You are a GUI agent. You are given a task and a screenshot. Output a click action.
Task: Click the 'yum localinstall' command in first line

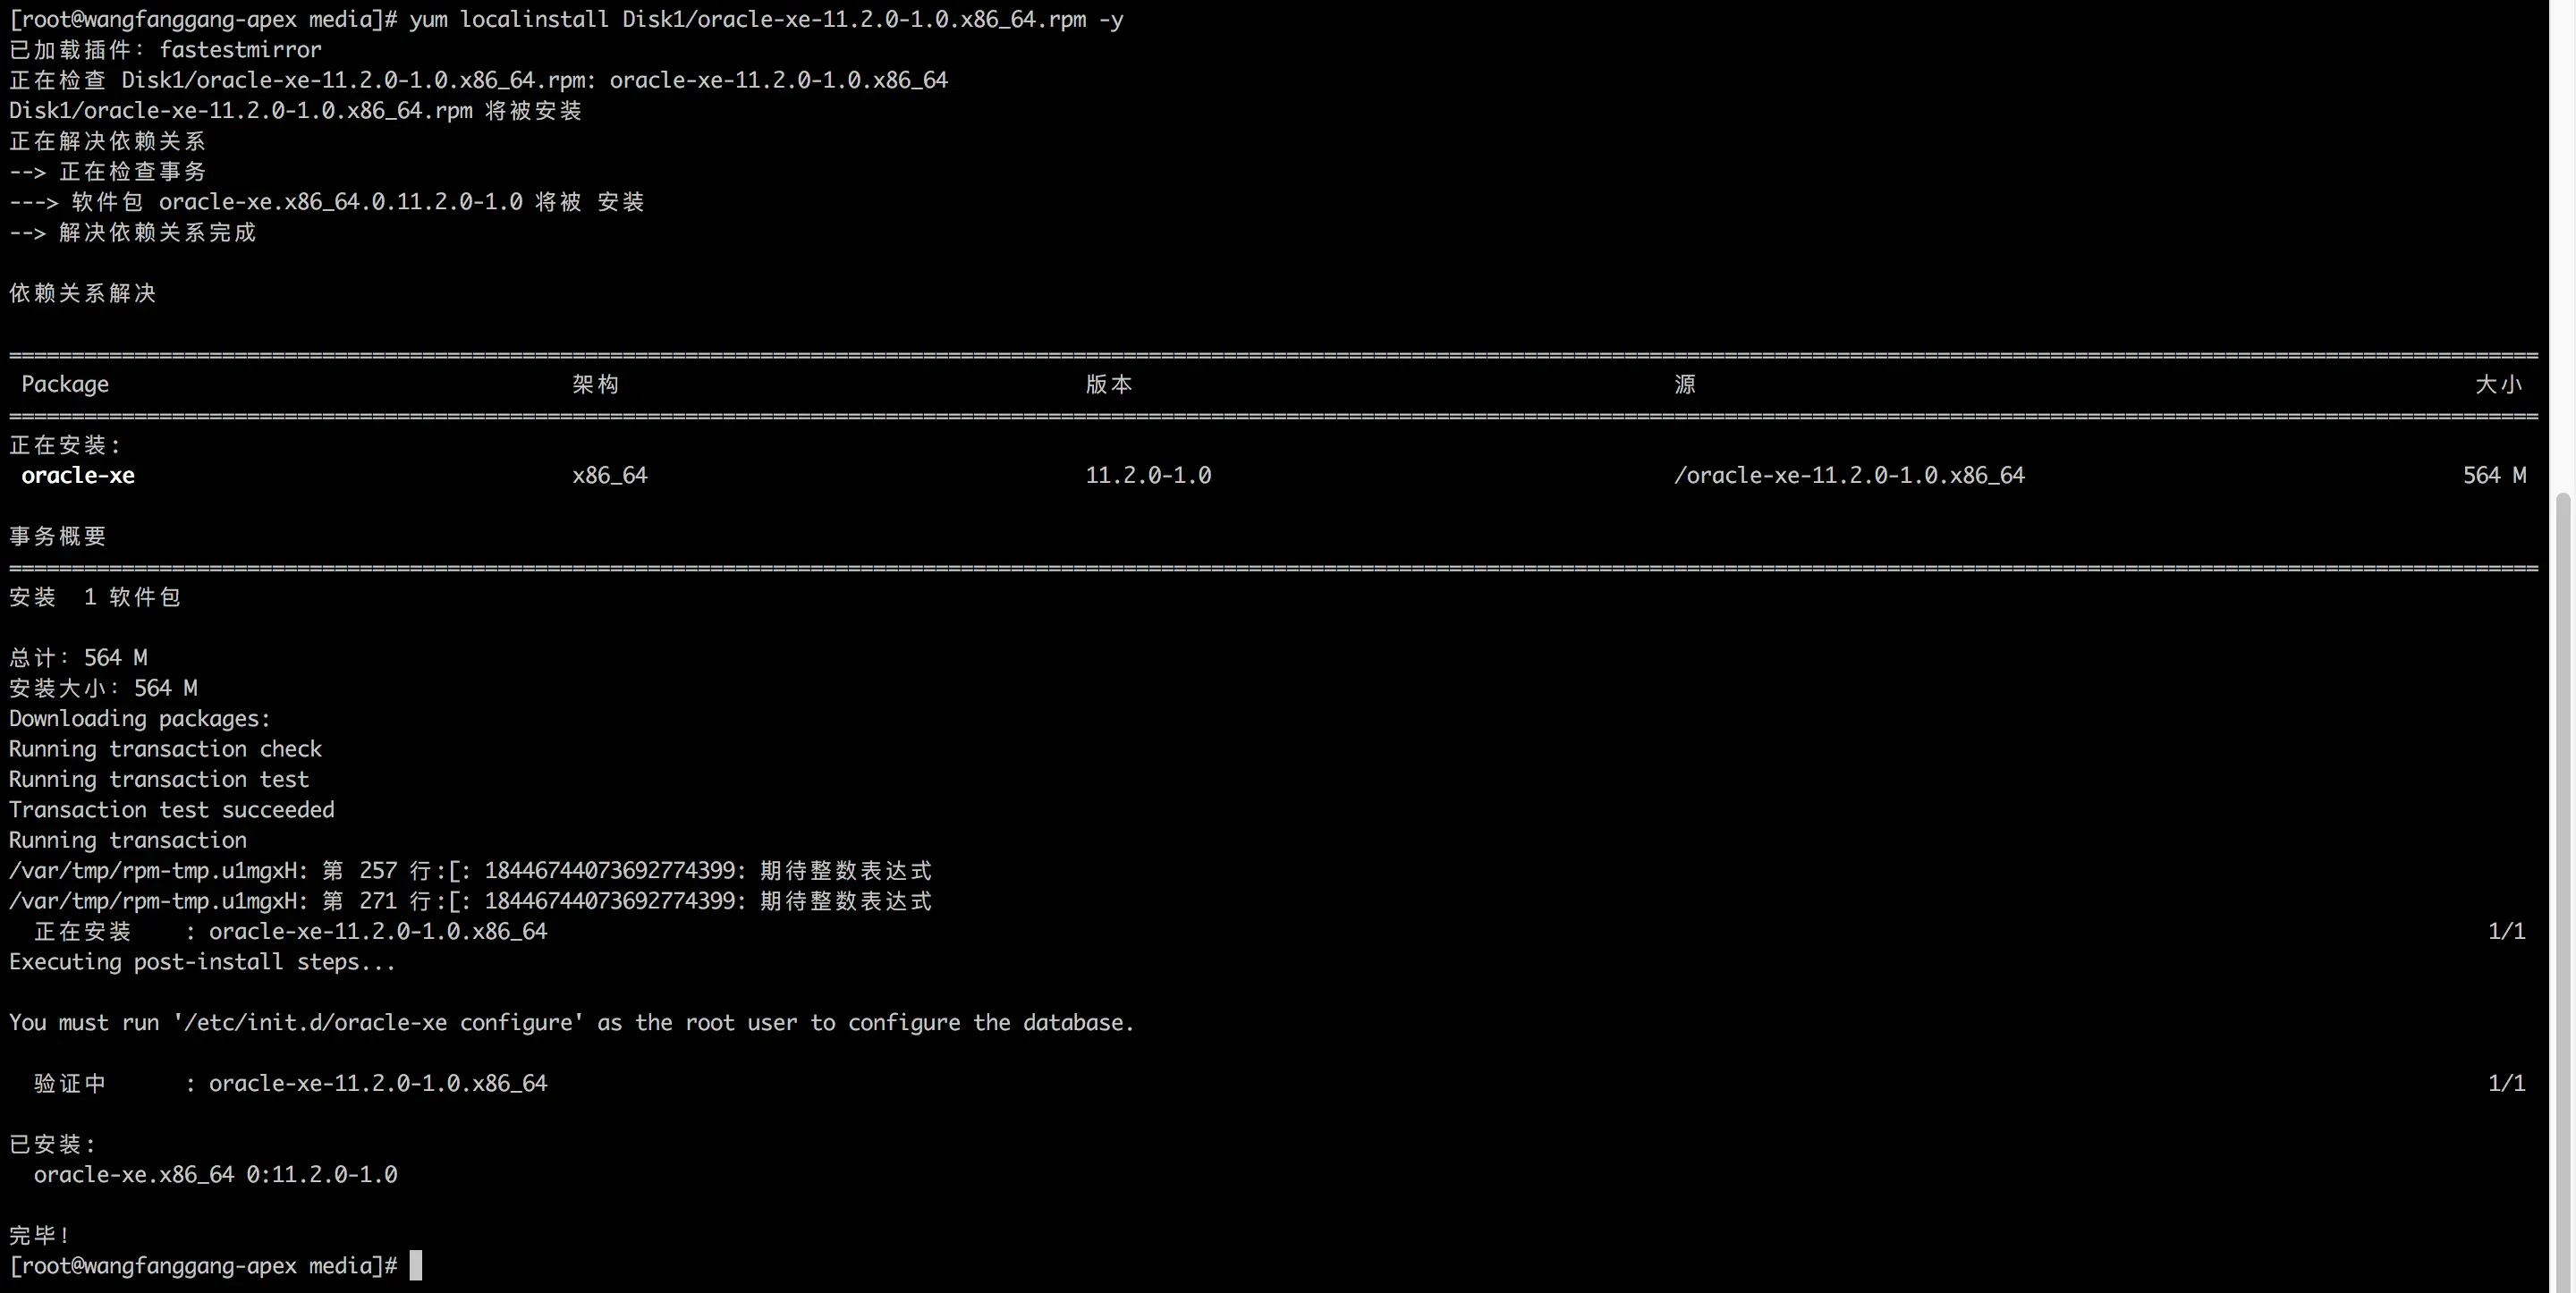[x=508, y=19]
